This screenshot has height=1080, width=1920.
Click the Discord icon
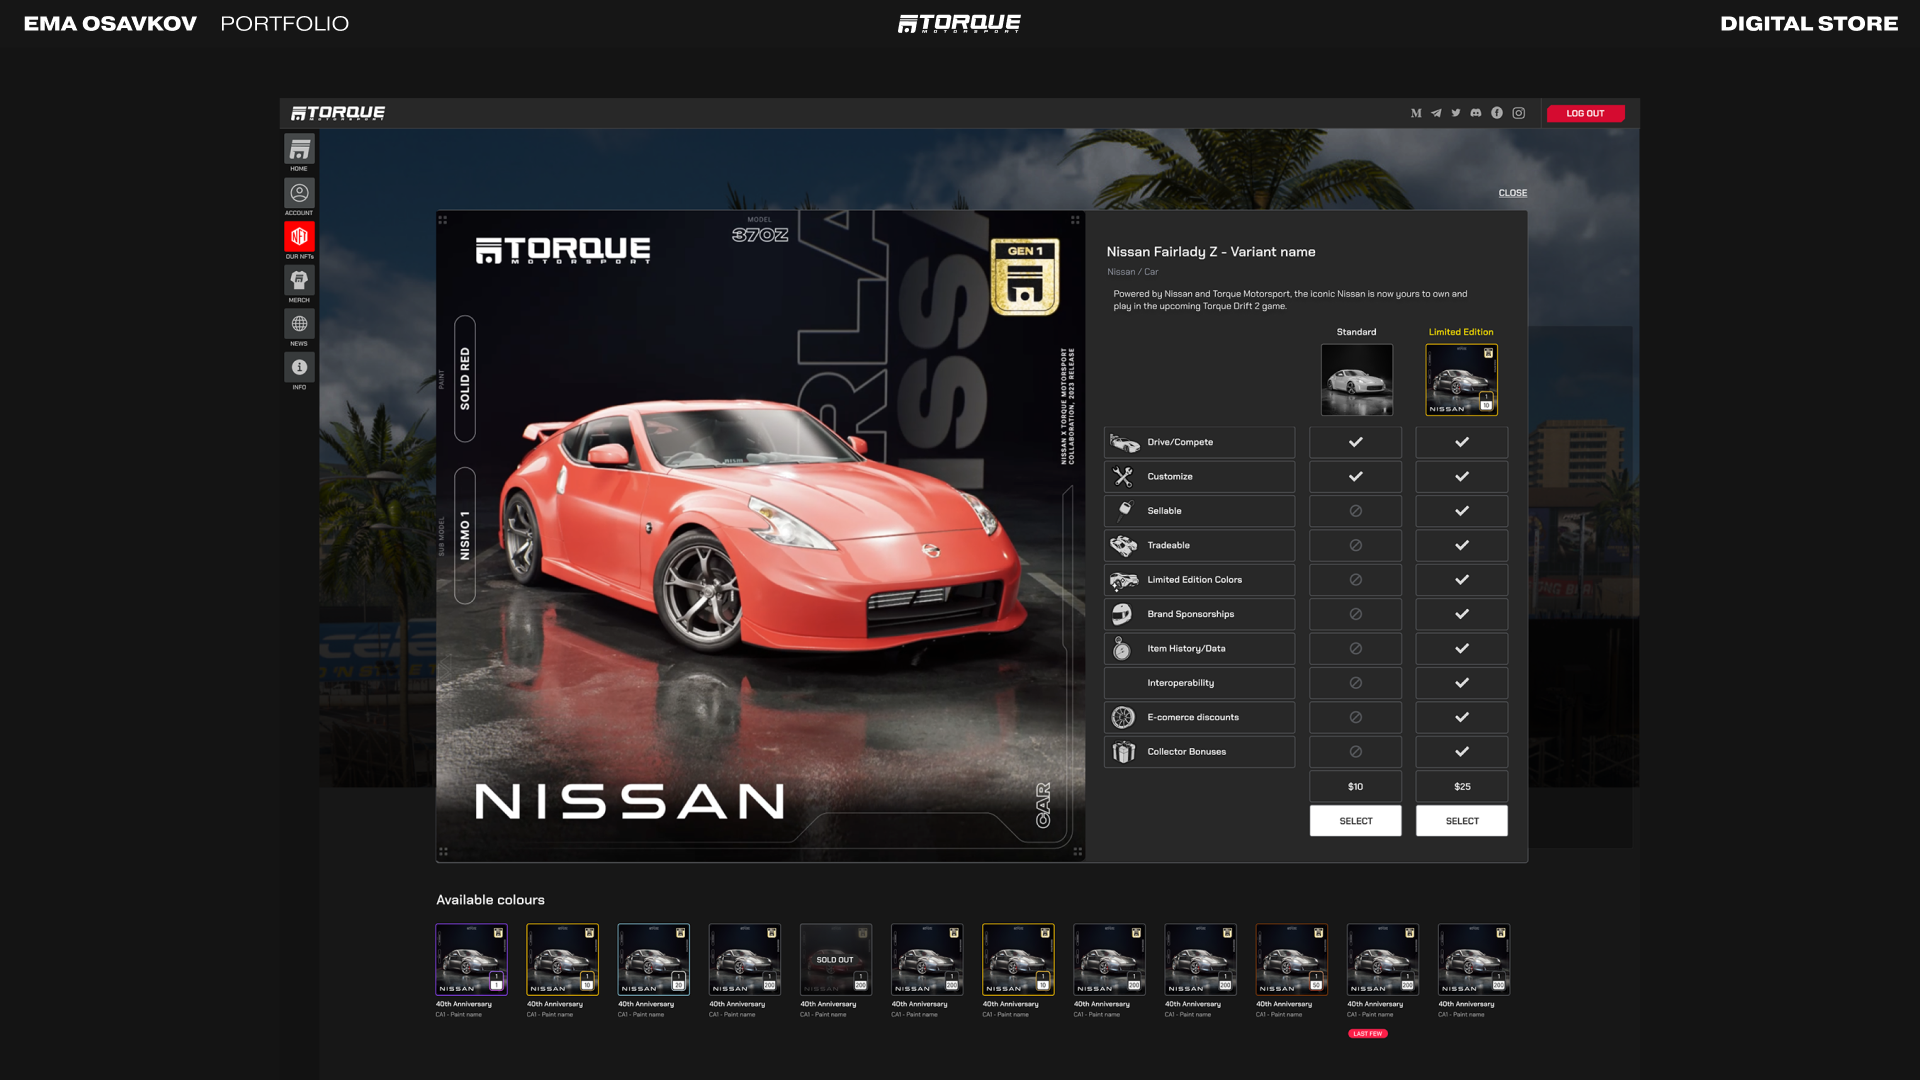[1476, 113]
